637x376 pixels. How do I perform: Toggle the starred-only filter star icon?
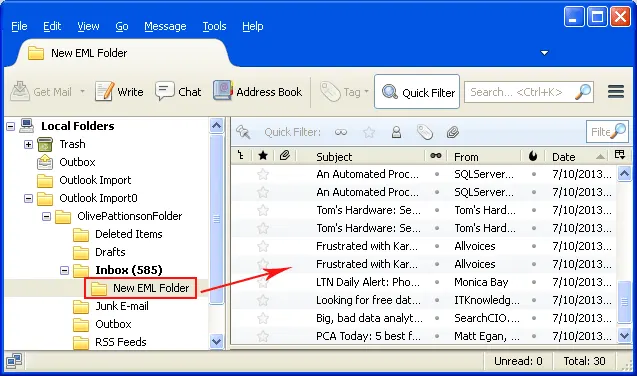coord(369,132)
